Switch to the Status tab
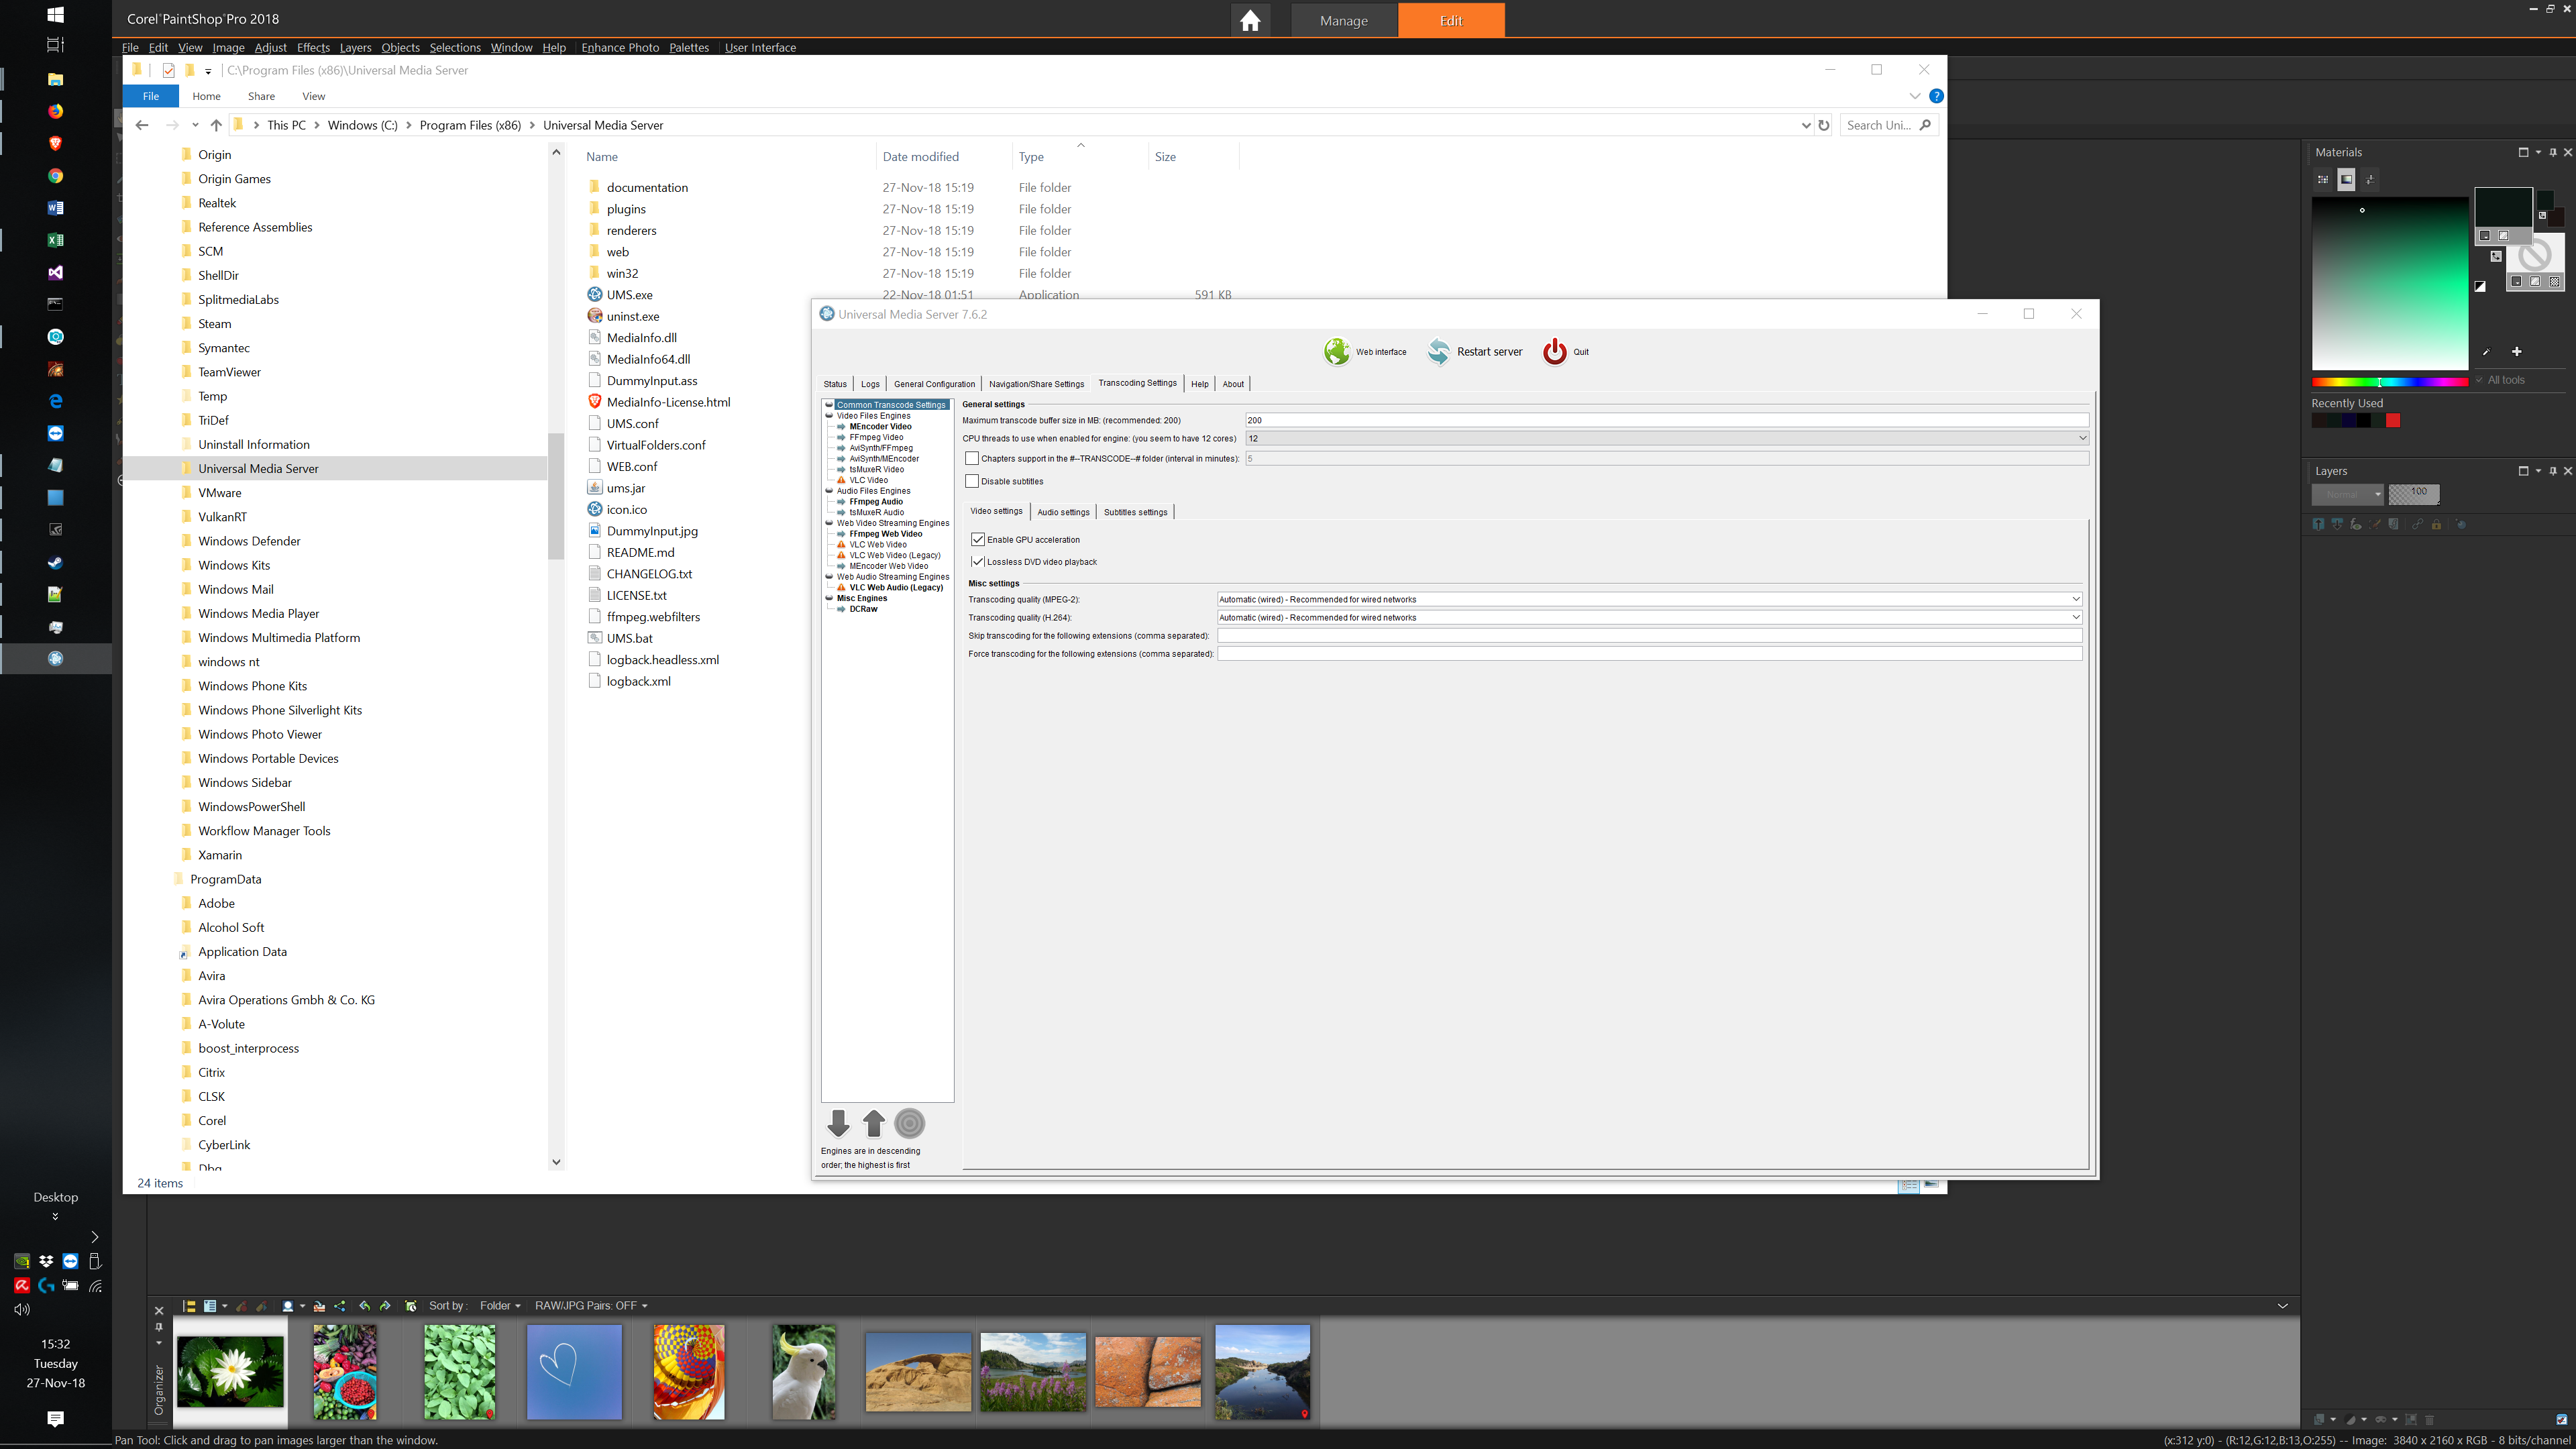Image resolution: width=2576 pixels, height=1449 pixels. [x=835, y=384]
